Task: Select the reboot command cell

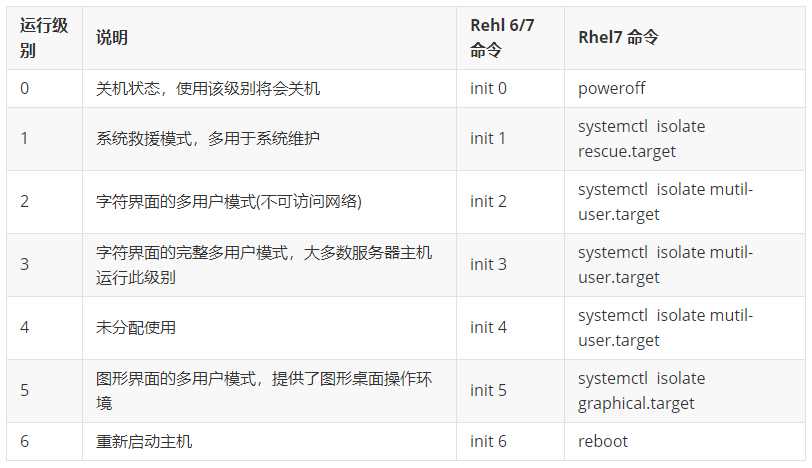Action: (685, 442)
